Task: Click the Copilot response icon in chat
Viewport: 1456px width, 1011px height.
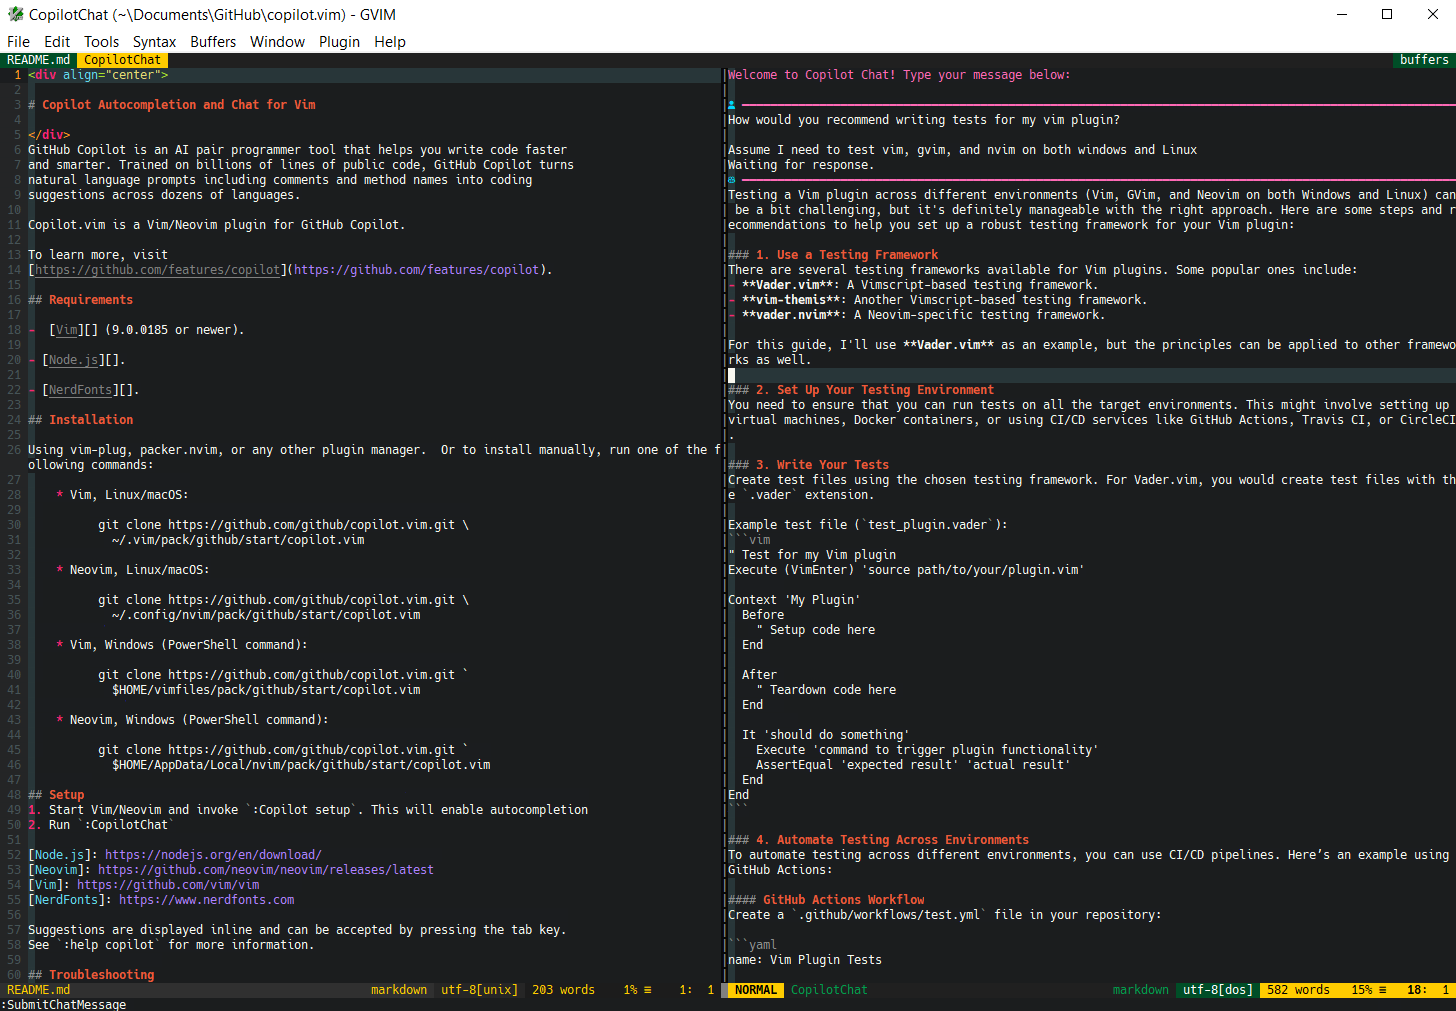Action: [732, 180]
